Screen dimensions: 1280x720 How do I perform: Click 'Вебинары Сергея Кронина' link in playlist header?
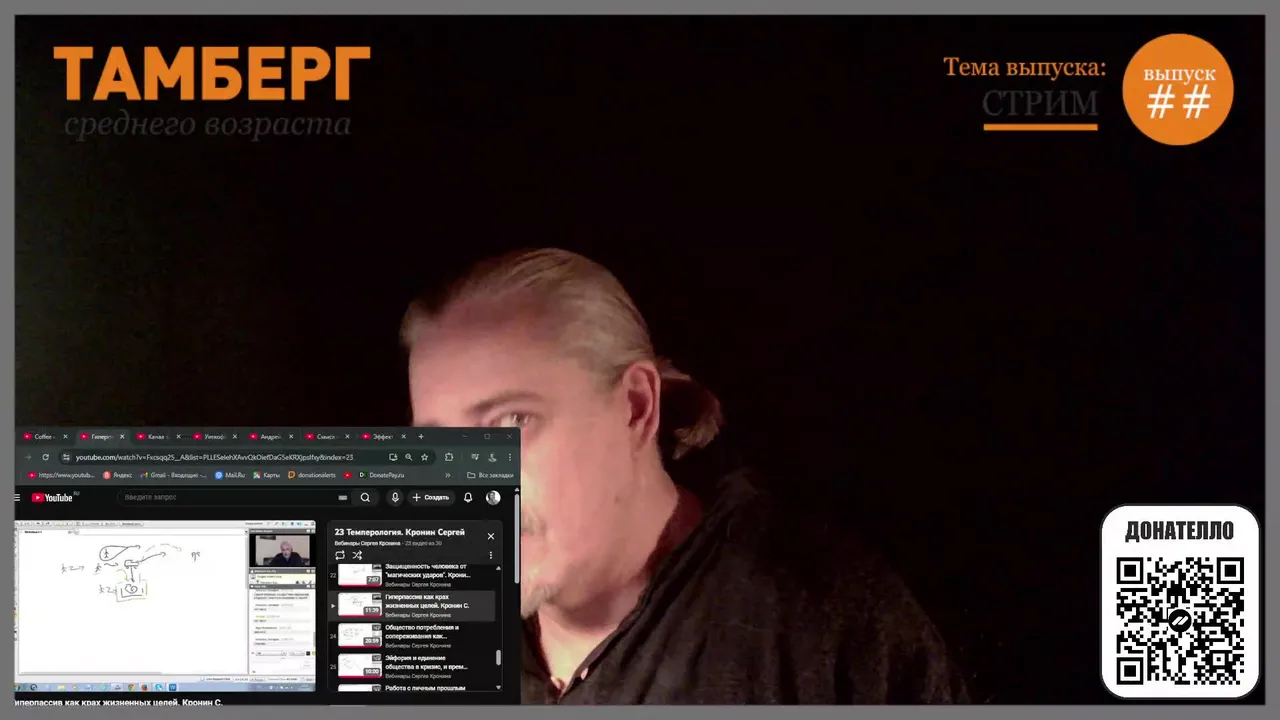click(367, 543)
